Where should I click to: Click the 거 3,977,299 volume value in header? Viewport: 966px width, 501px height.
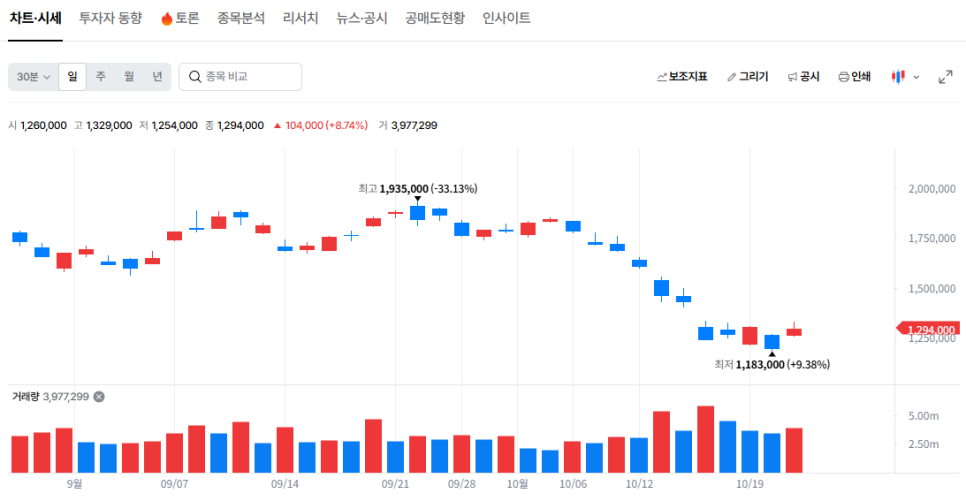(x=408, y=126)
